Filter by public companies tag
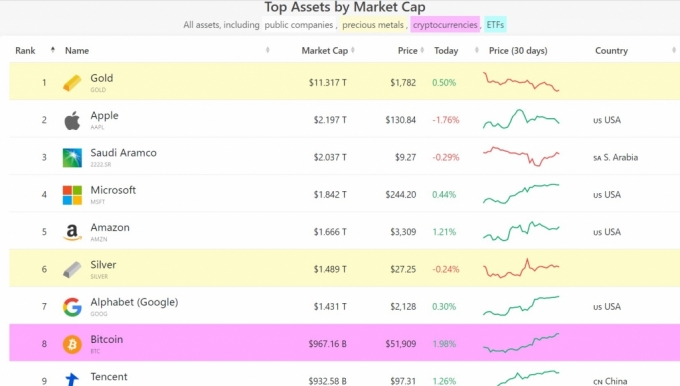The height and width of the screenshot is (386, 680). 299,25
